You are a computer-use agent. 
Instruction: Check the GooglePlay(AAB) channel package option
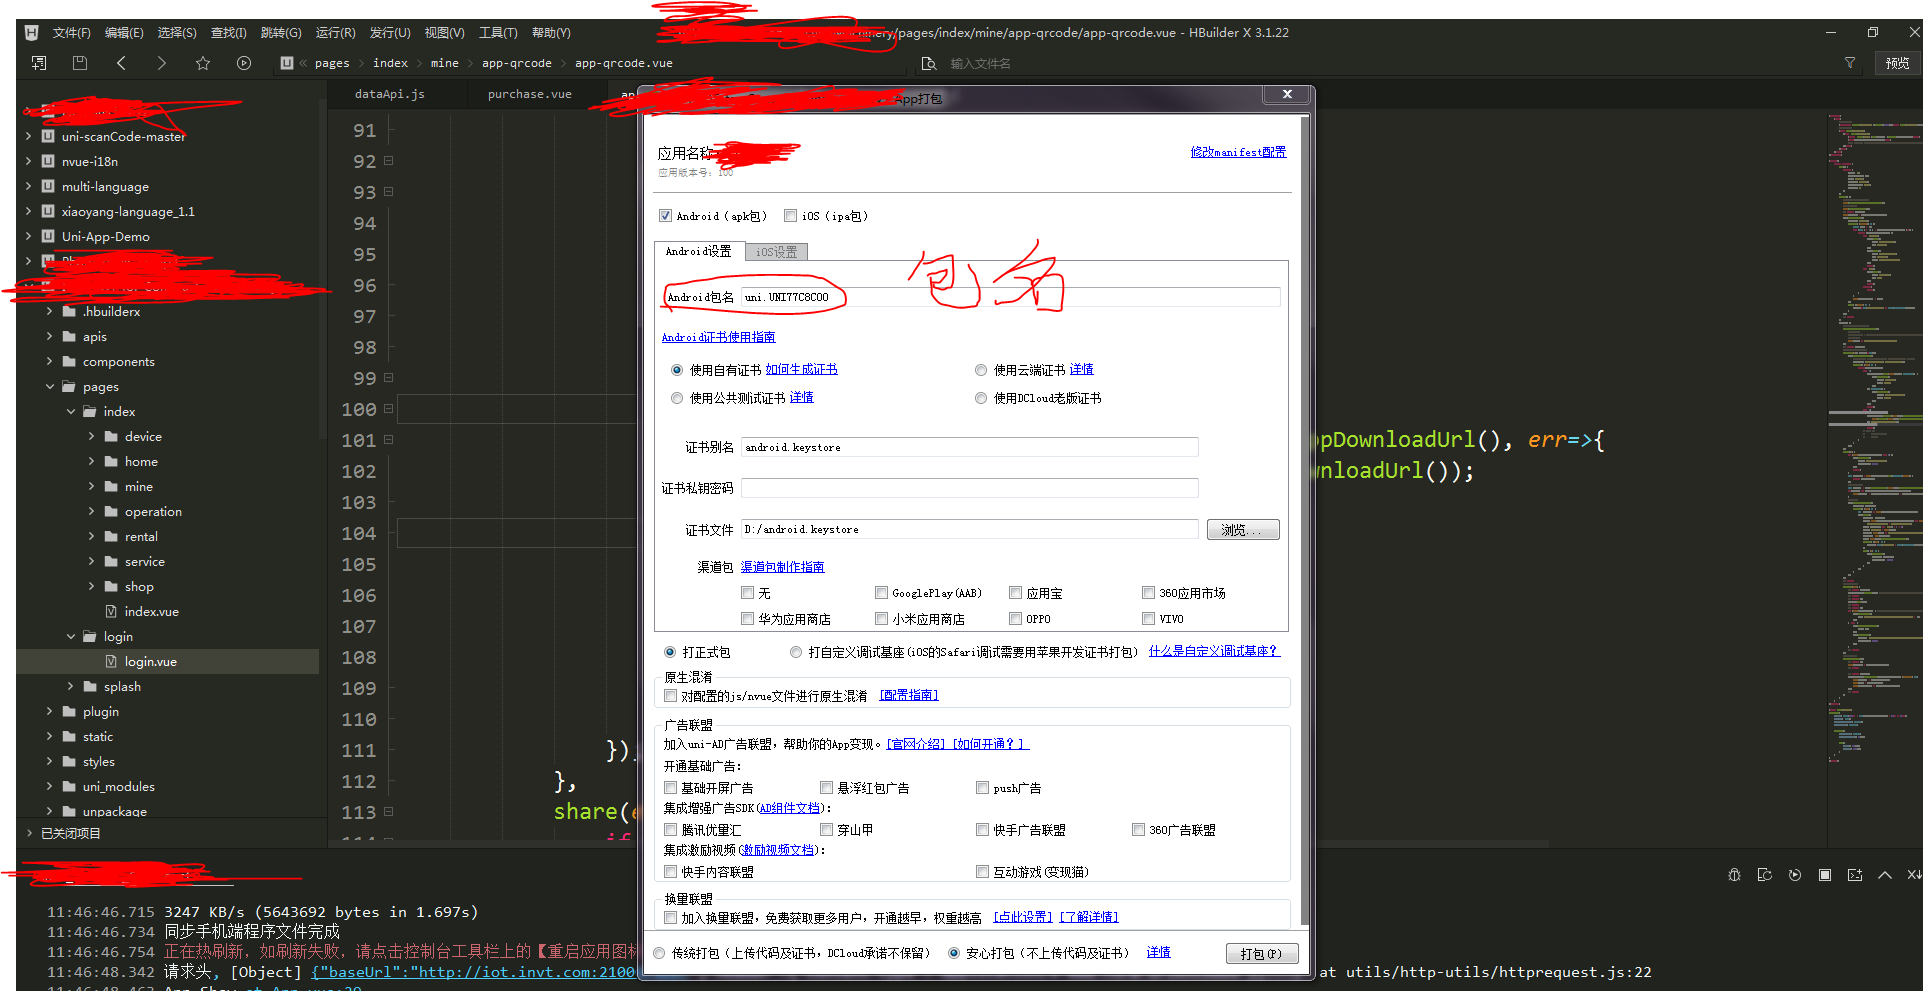(881, 592)
